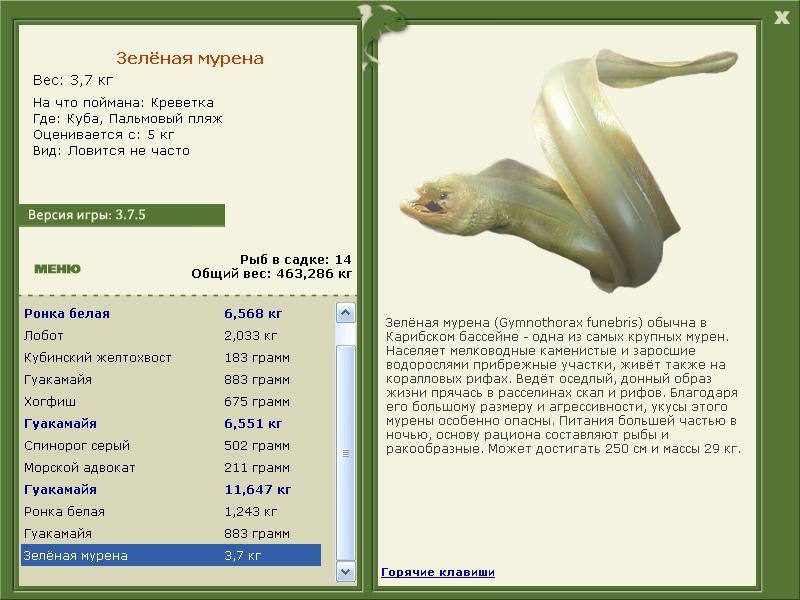
Task: Select the Гуакамайя 11,647 кг row
Action: point(171,489)
